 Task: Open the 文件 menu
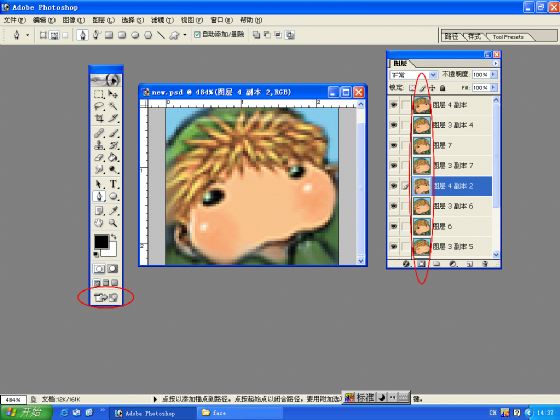point(15,20)
